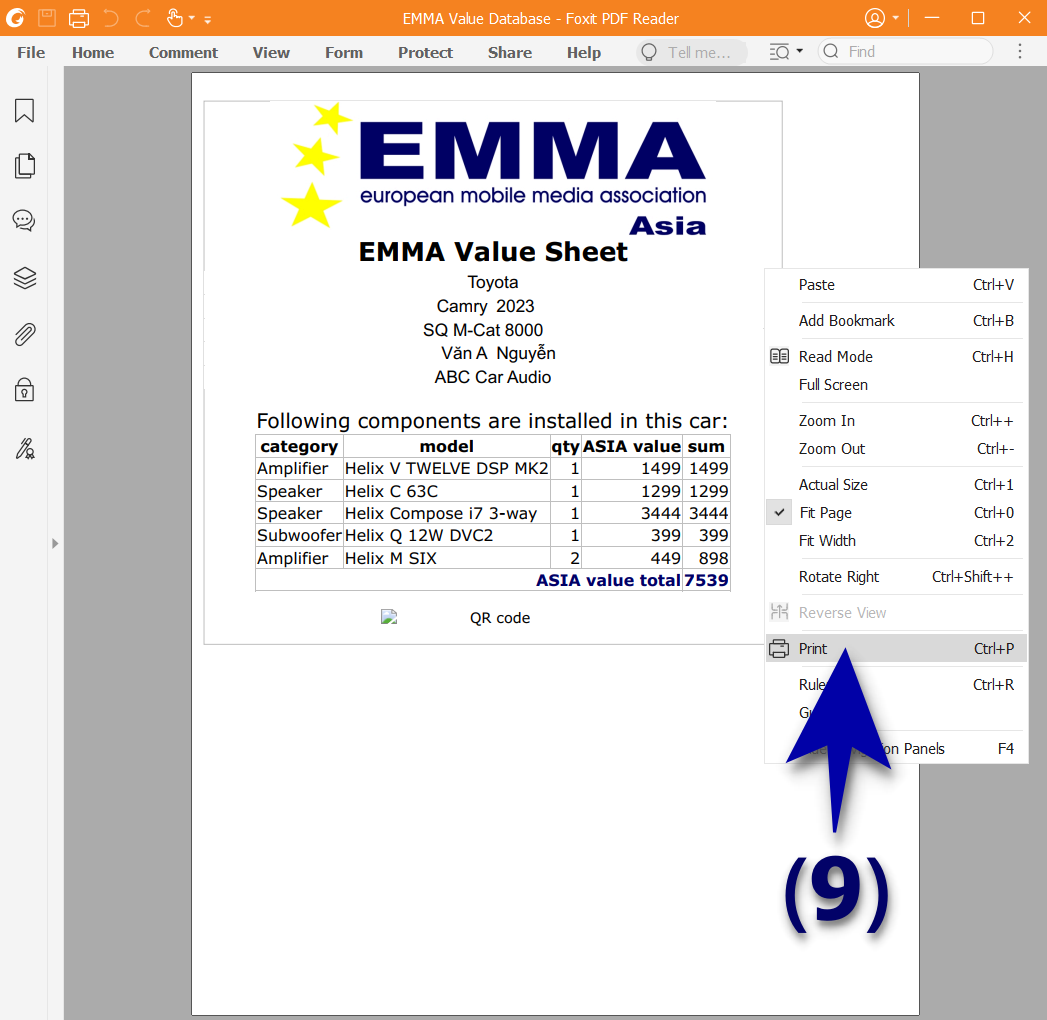Select Read Mode in context menu
Image resolution: width=1047 pixels, height=1020 pixels.
pos(895,357)
